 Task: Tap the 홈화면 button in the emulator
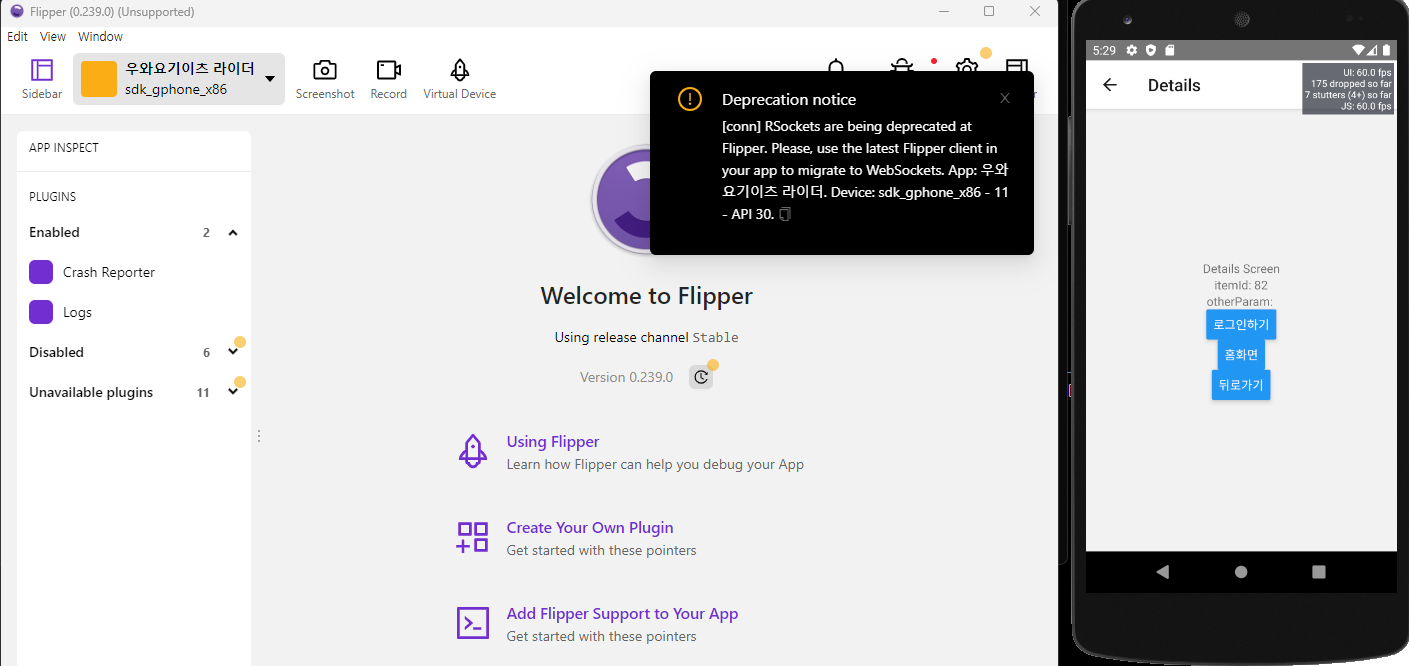pos(1241,354)
